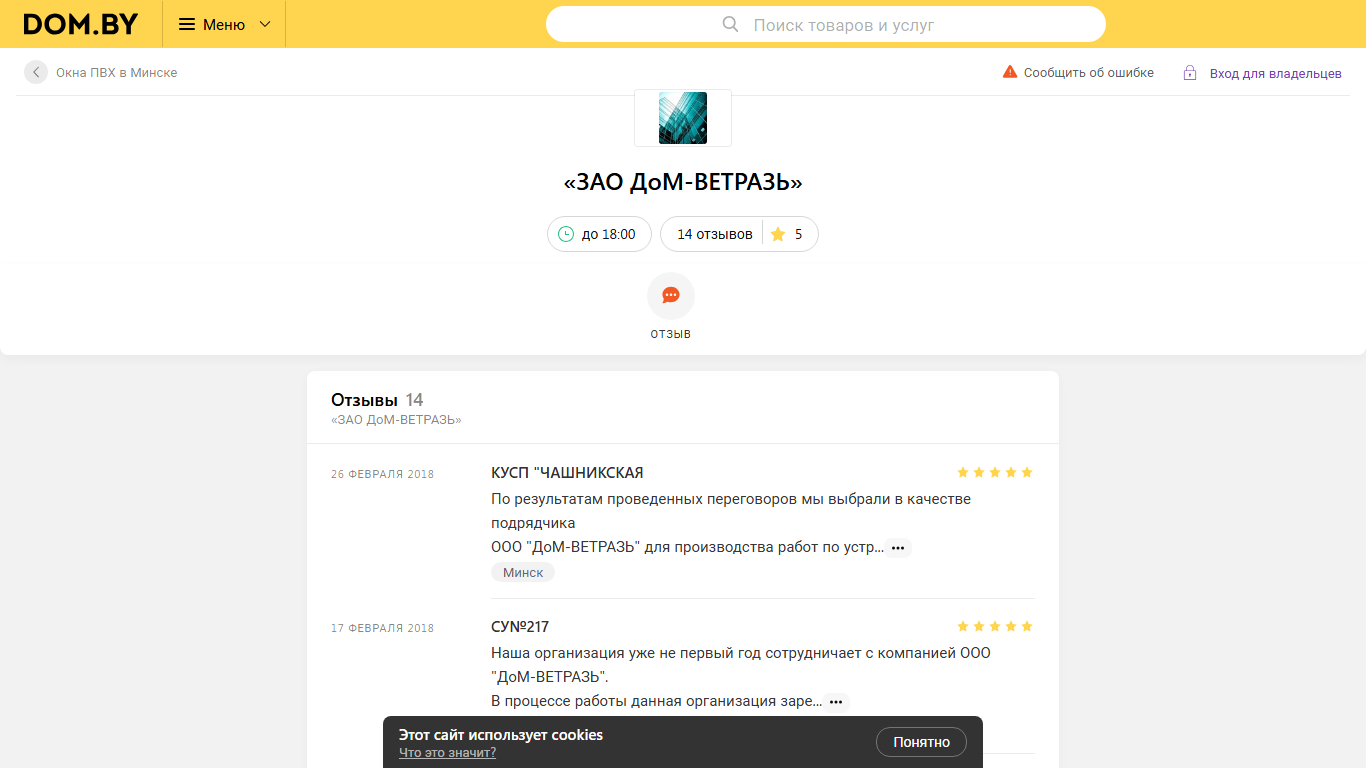Click the СУ№217 reviewer name
This screenshot has height=768, width=1366.
tap(520, 627)
